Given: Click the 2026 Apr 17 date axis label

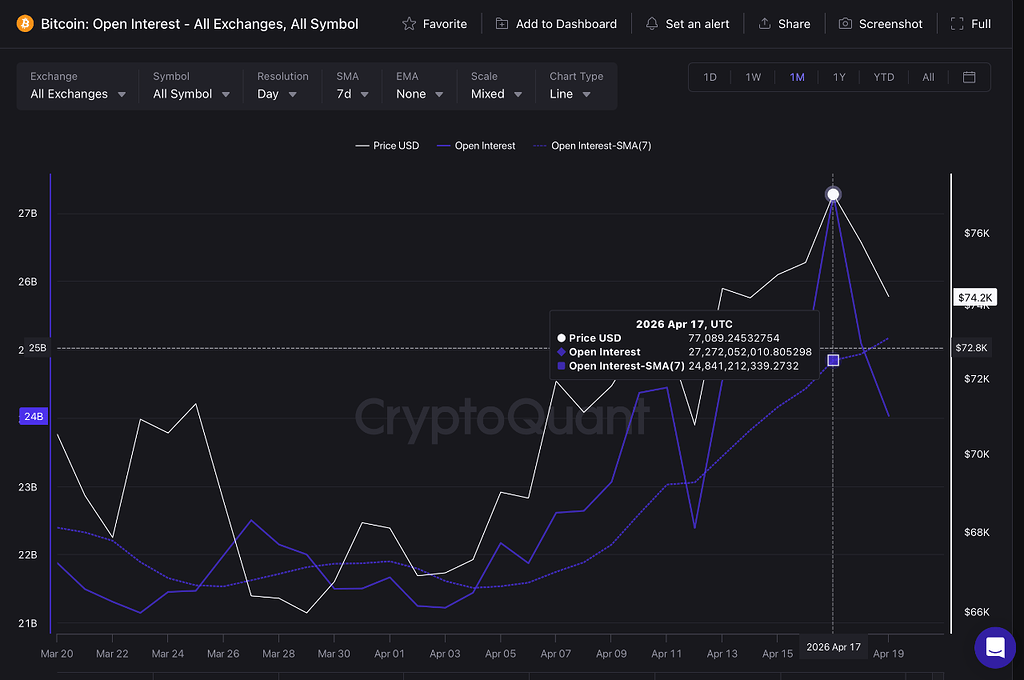Looking at the screenshot, I should pyautogui.click(x=833, y=647).
